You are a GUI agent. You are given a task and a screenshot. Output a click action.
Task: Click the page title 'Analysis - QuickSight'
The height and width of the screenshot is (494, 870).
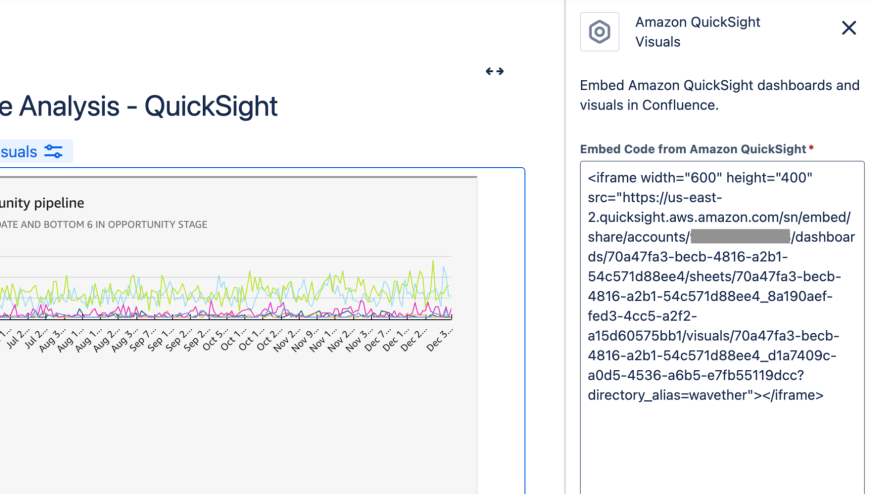pyautogui.click(x=140, y=106)
